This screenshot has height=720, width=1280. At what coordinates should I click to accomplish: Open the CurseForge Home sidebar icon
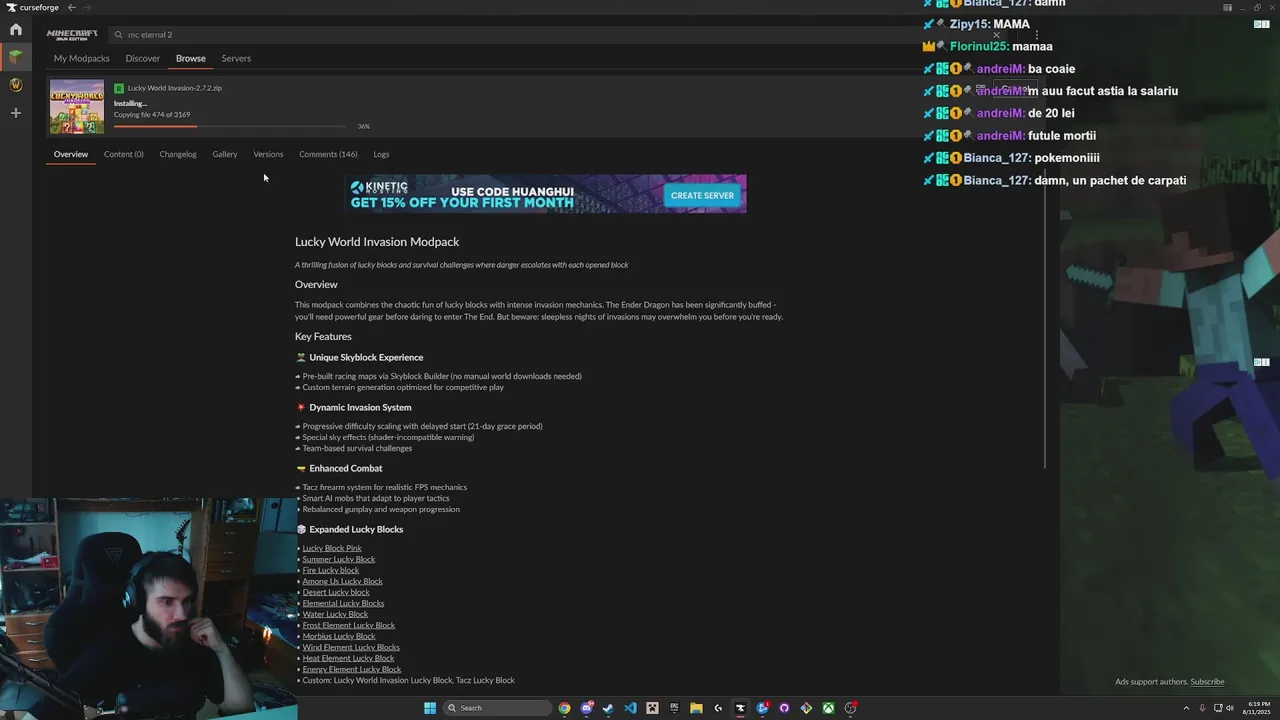point(15,30)
